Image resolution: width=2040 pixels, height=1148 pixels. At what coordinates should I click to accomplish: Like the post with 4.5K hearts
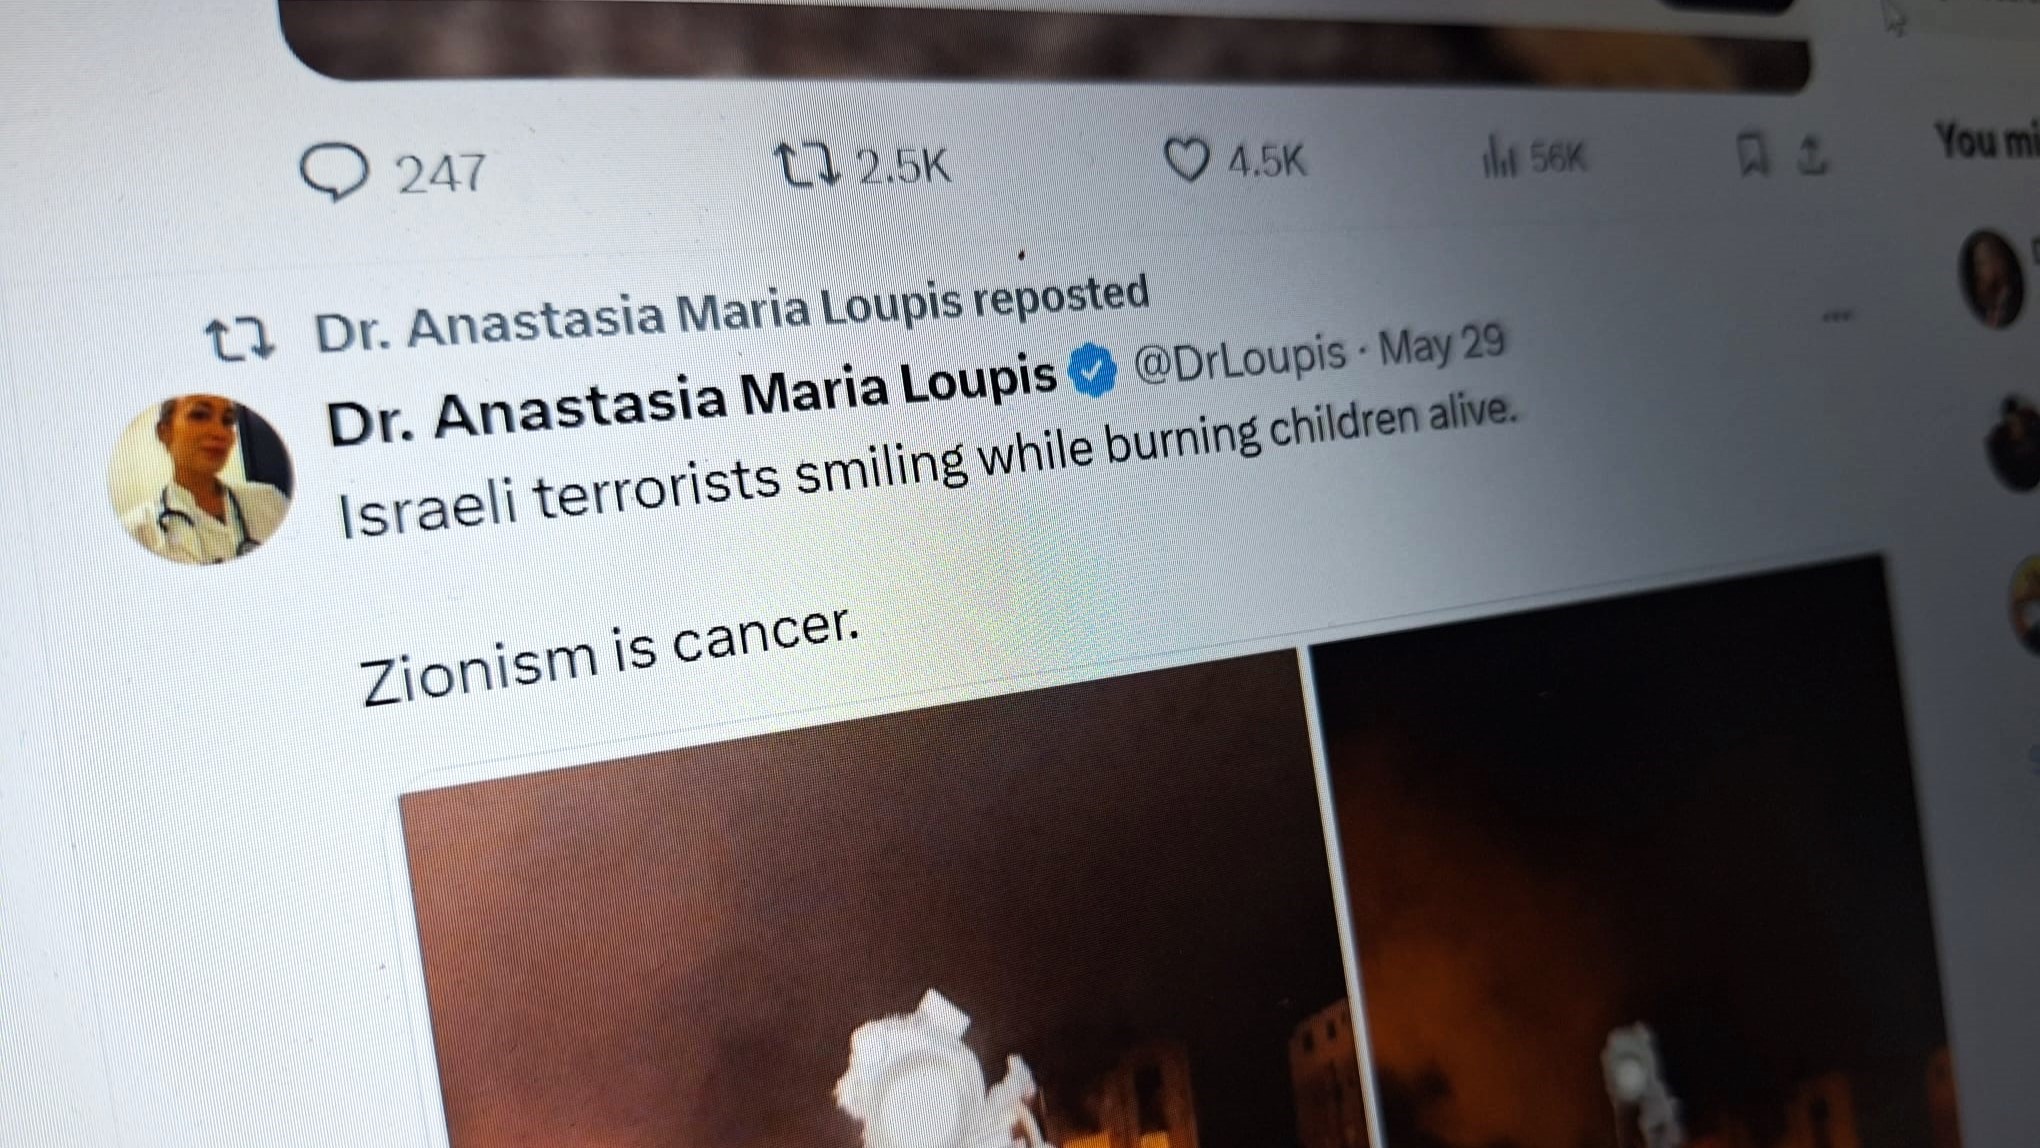[1187, 160]
